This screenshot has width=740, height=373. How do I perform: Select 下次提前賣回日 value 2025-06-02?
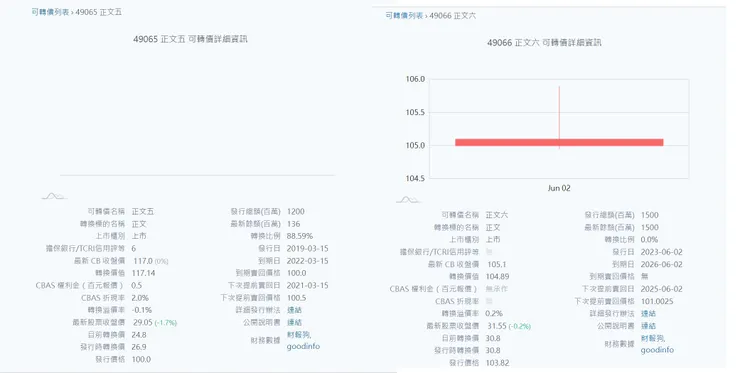pyautogui.click(x=662, y=289)
